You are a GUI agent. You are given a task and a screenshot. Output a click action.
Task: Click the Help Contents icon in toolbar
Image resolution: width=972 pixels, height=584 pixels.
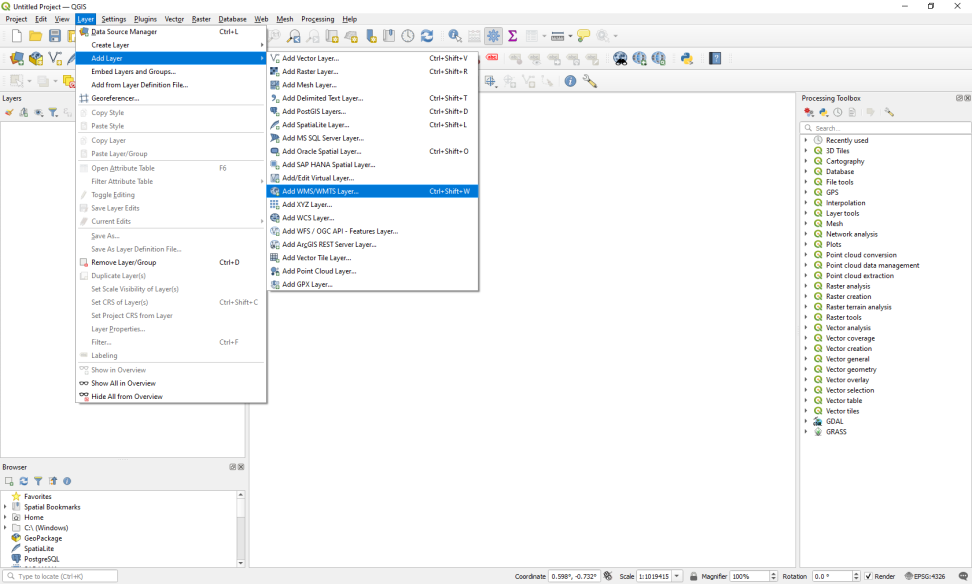[715, 58]
